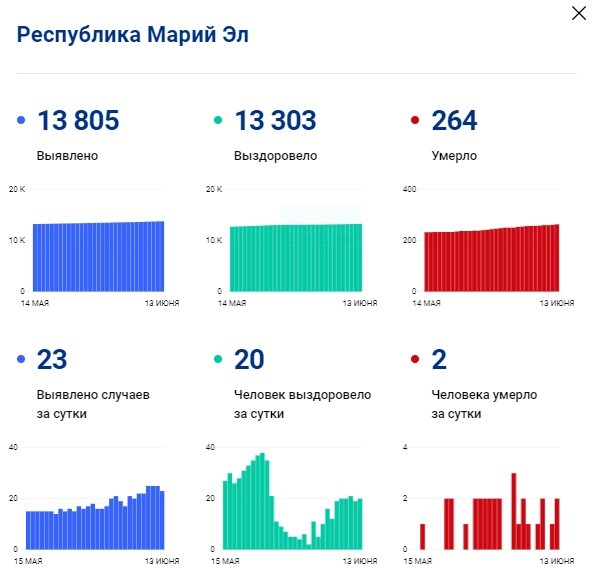This screenshot has width=593, height=585.
Task: Click the 13 303 Выздоровело total
Action: [275, 120]
